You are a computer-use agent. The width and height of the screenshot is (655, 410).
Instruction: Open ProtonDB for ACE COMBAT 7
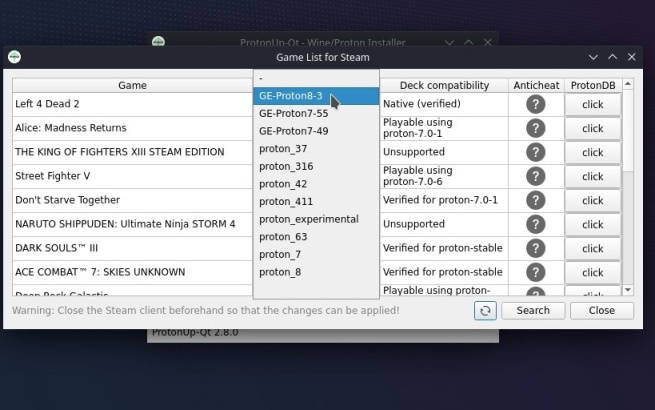(x=593, y=272)
